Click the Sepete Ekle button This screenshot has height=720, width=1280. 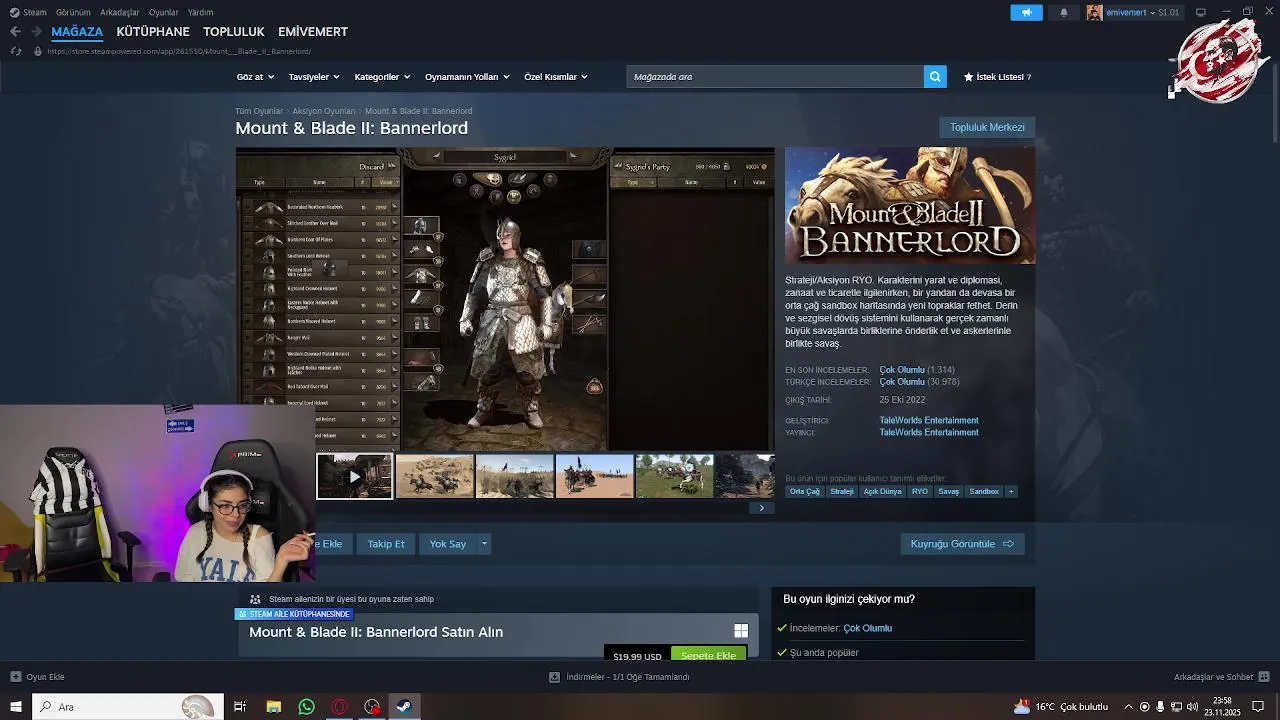tap(708, 655)
